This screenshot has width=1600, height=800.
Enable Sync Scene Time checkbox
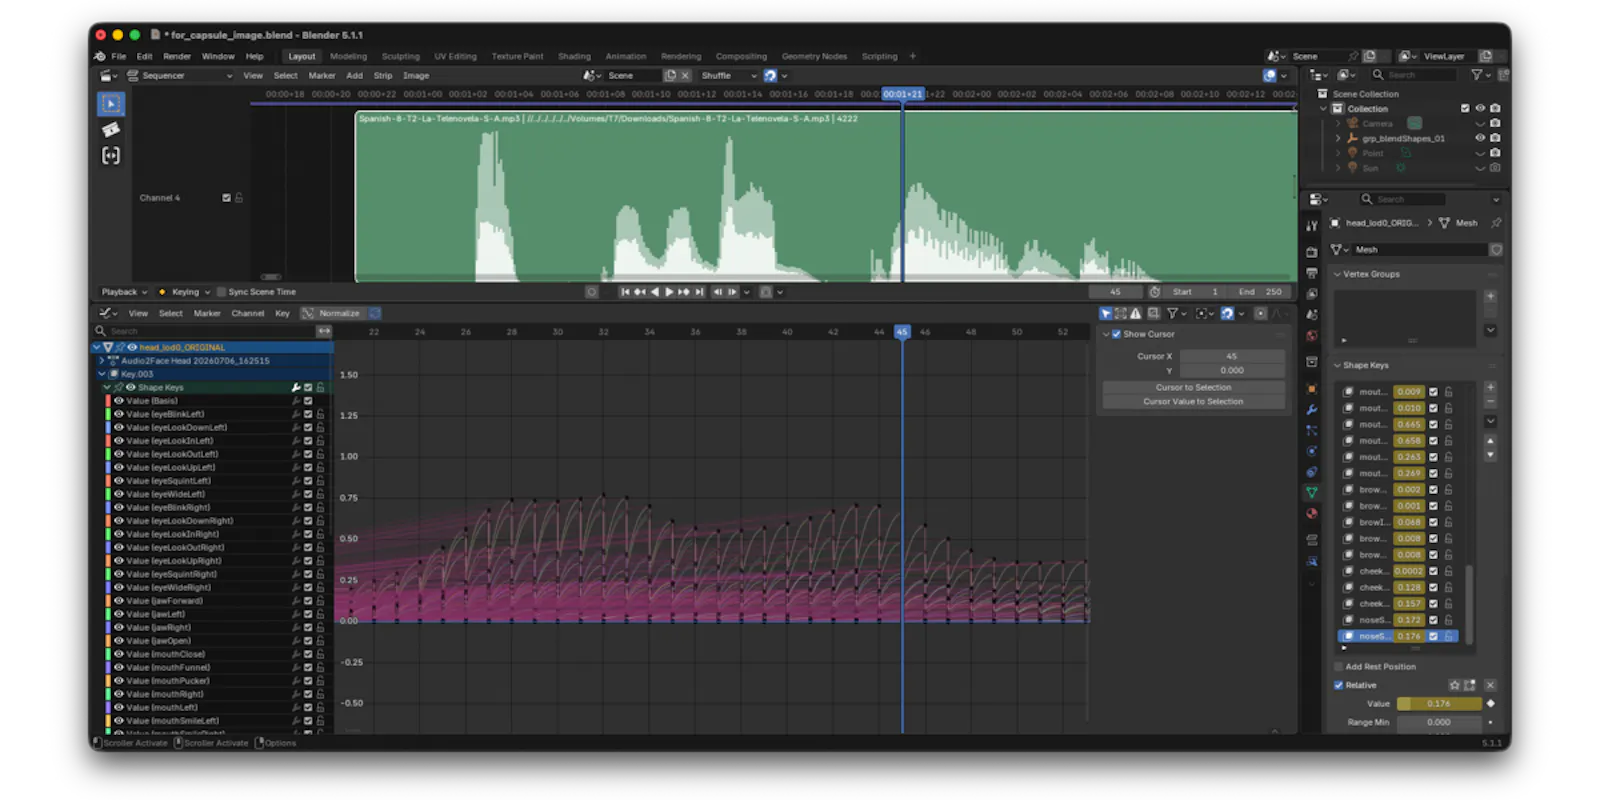pos(222,292)
